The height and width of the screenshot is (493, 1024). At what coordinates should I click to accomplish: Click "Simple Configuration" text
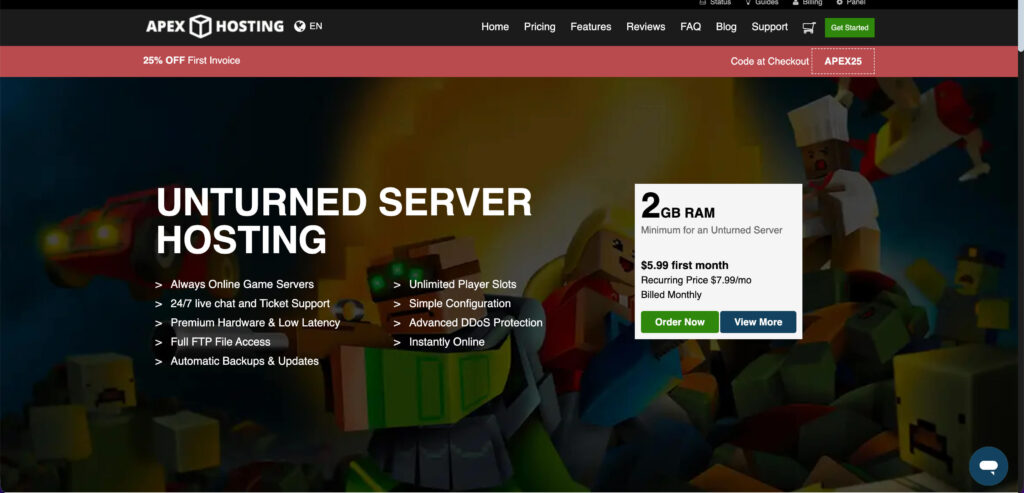(x=460, y=304)
